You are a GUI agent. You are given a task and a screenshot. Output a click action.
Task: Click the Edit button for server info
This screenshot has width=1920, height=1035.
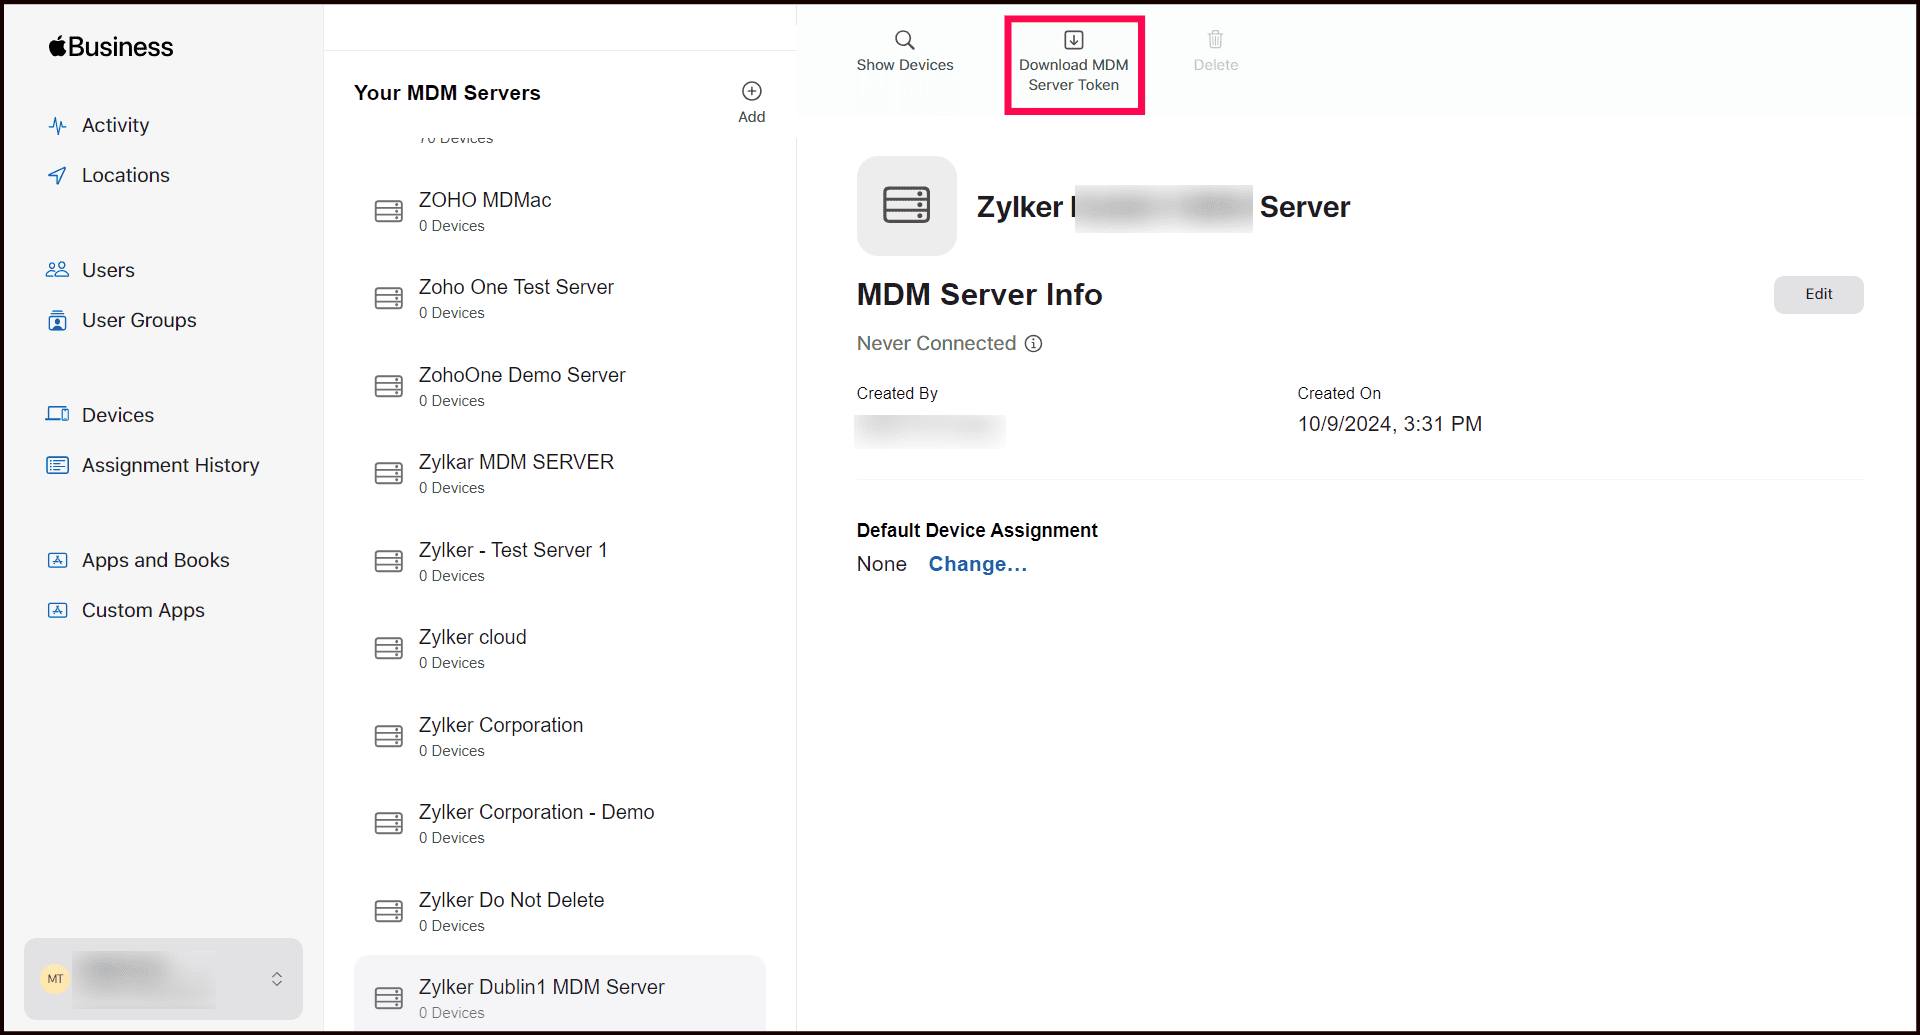click(x=1817, y=294)
